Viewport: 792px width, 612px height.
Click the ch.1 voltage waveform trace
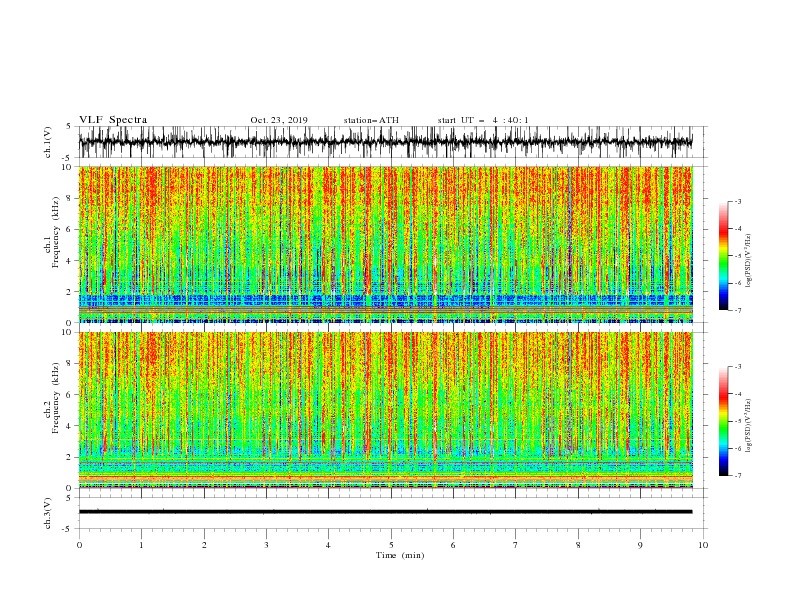point(386,142)
